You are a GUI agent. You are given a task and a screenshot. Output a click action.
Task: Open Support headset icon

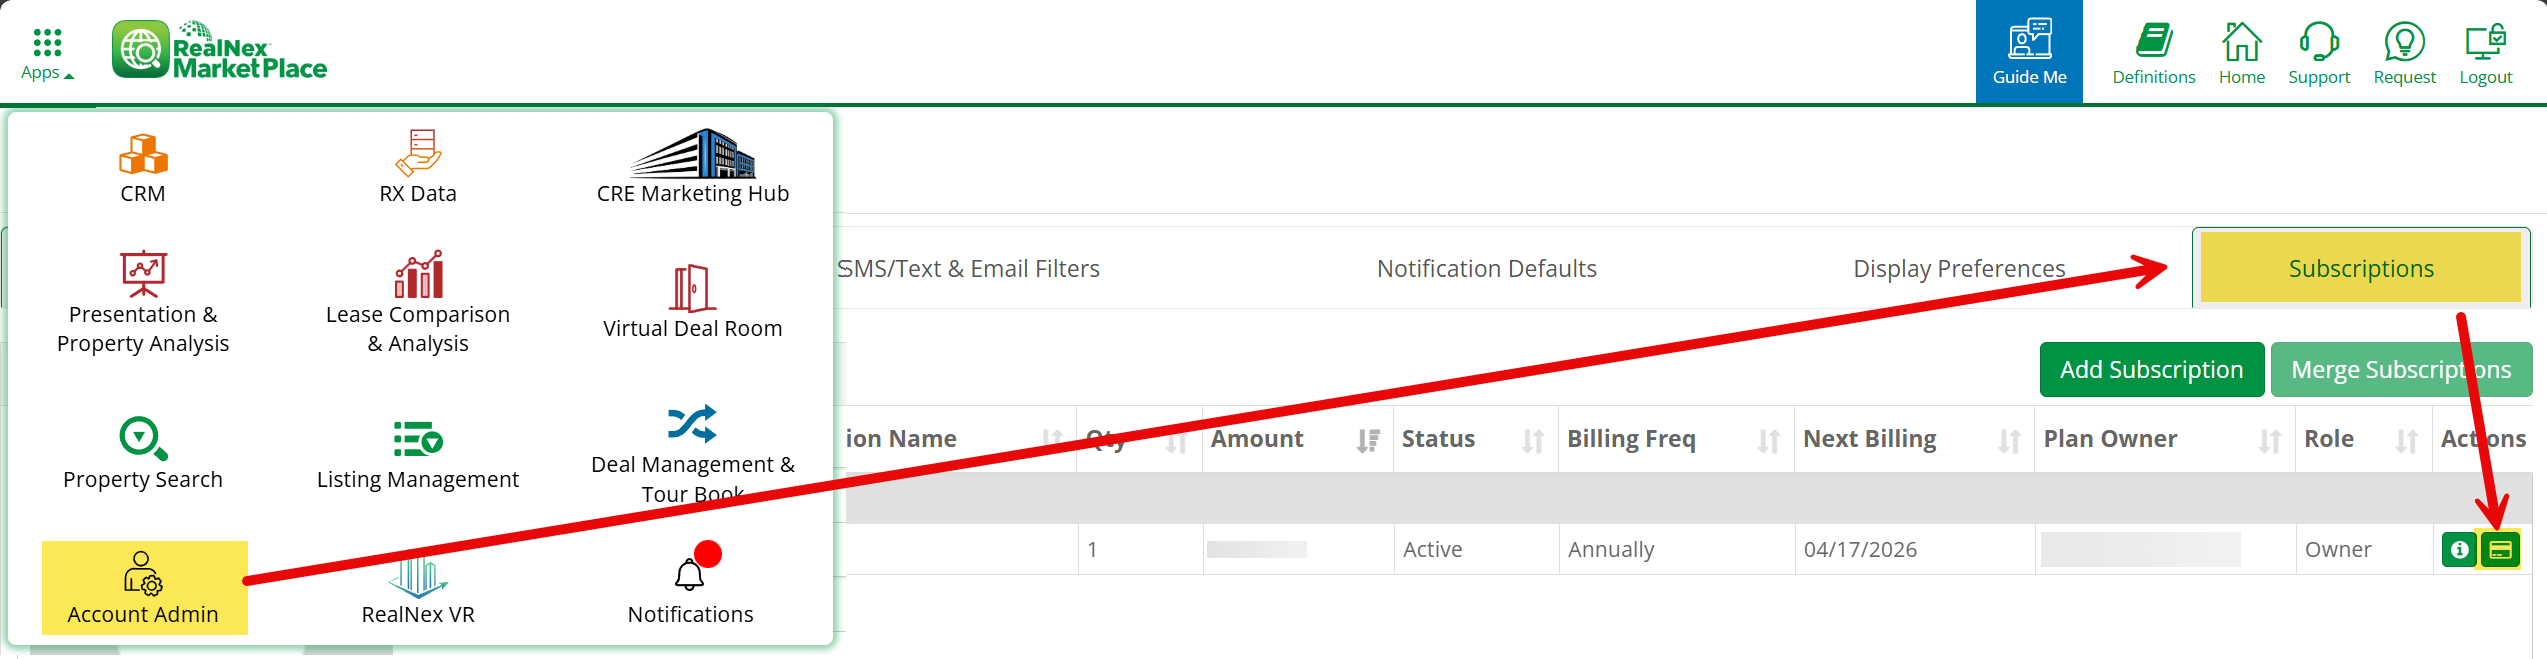click(2319, 54)
